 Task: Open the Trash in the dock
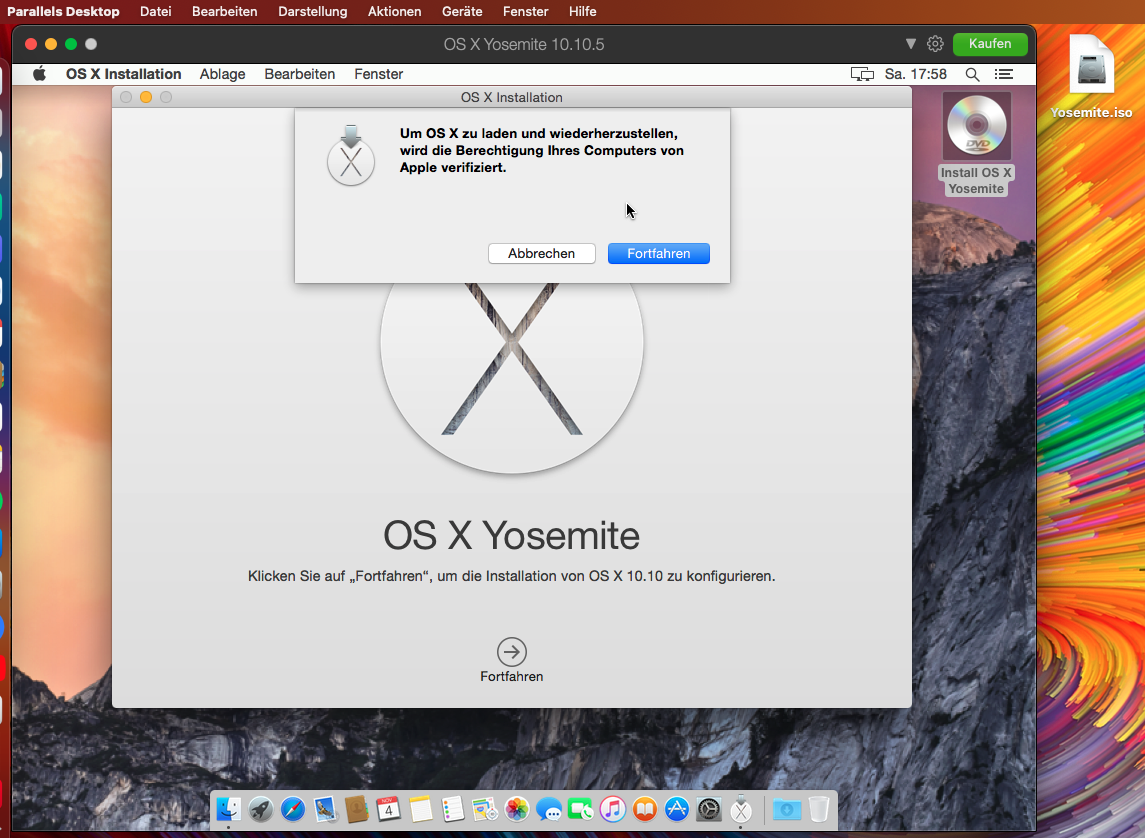coord(819,810)
